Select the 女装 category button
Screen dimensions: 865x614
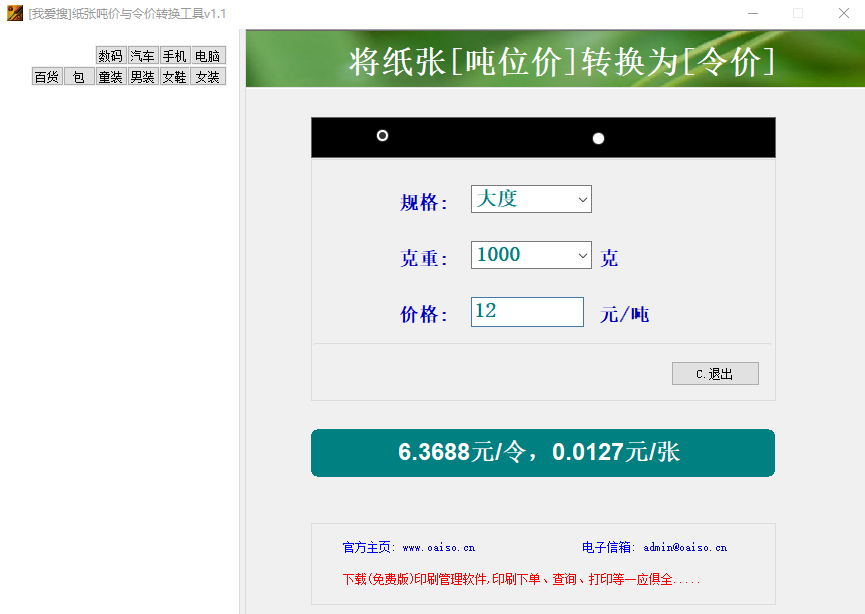tap(208, 77)
